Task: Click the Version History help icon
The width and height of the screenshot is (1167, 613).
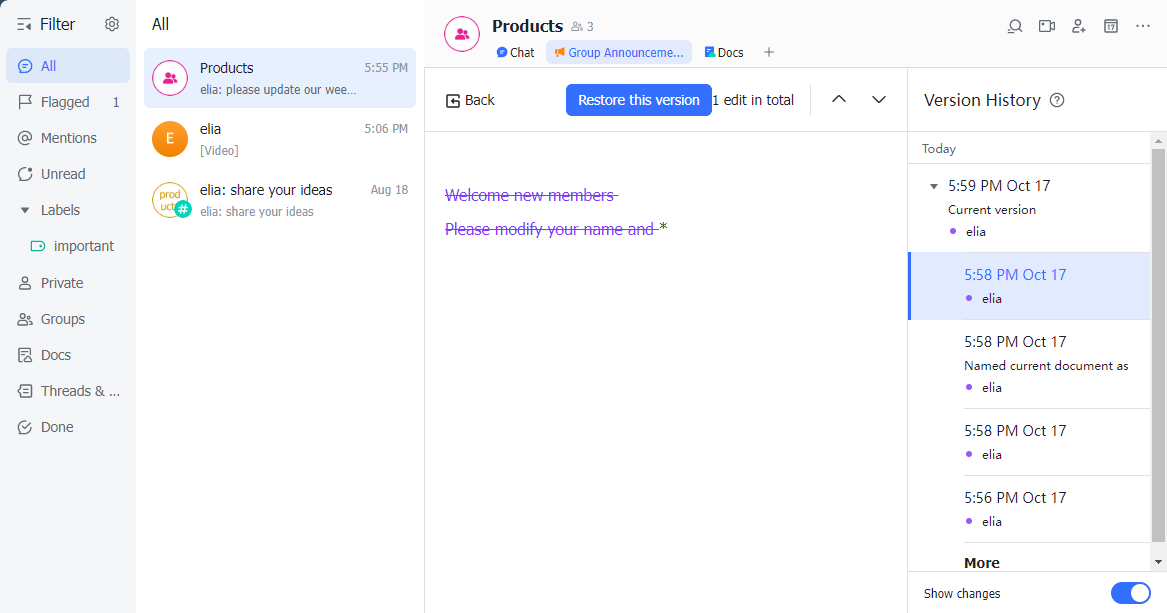Action: (1057, 100)
